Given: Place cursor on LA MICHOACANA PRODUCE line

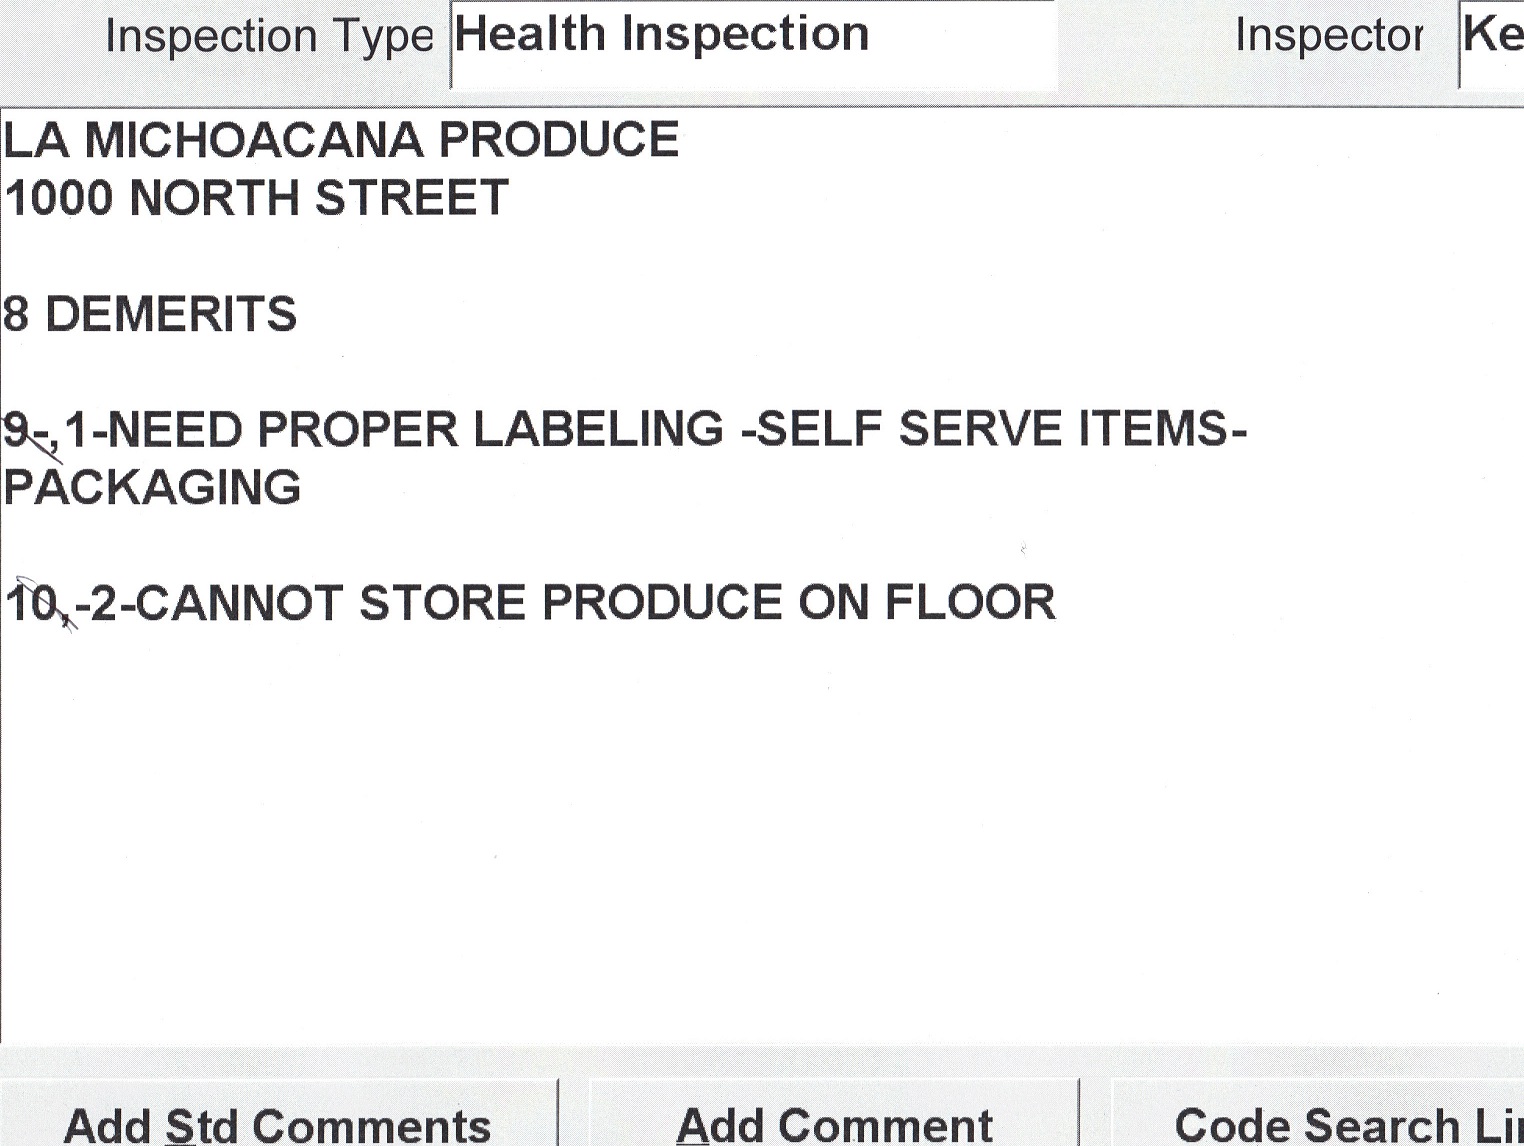Looking at the screenshot, I should [x=341, y=140].
